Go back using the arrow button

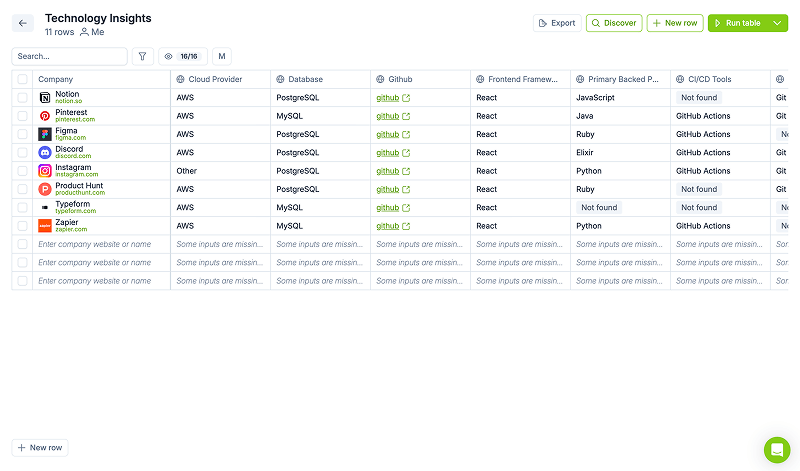tap(22, 23)
